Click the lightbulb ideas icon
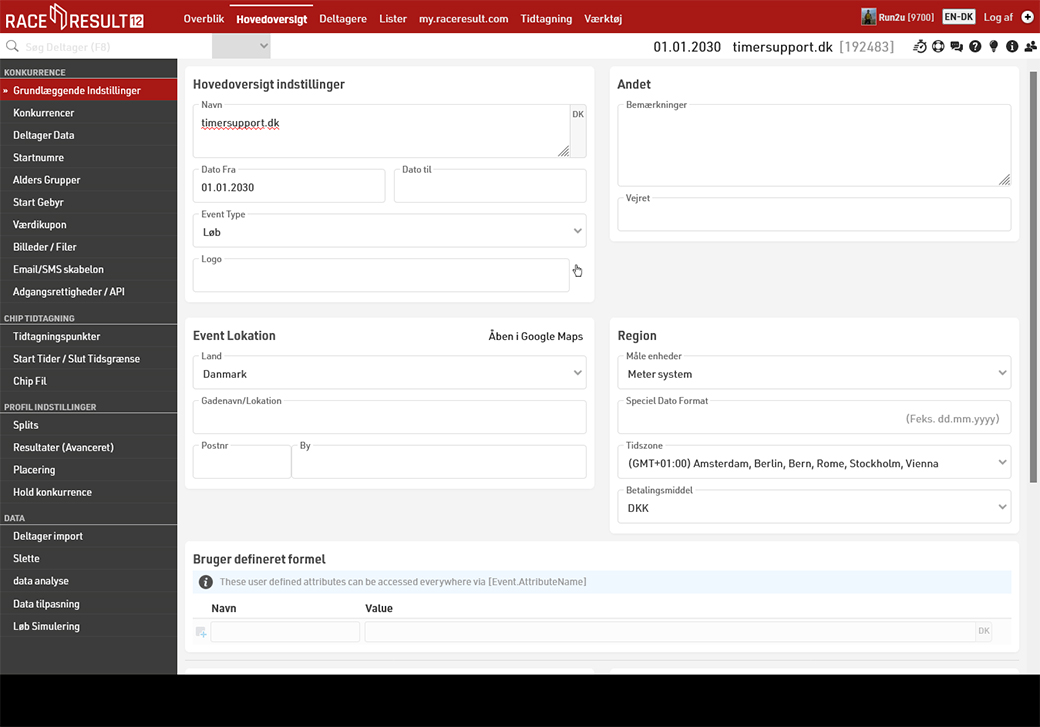The width and height of the screenshot is (1040, 727). 993,47
